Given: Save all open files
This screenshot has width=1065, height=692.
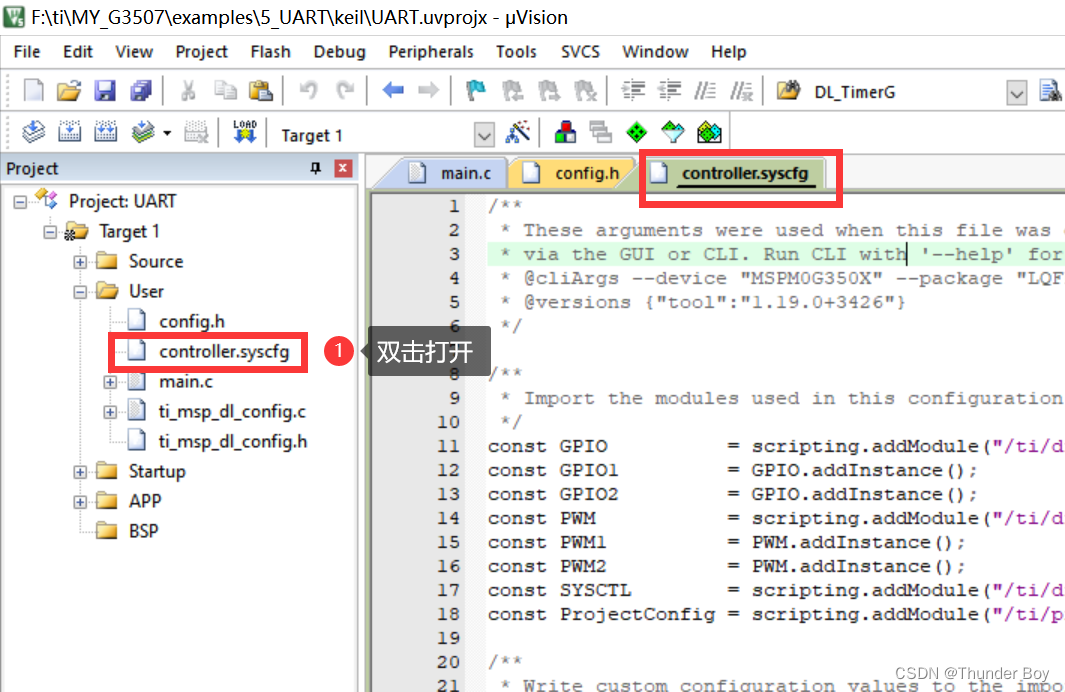Looking at the screenshot, I should point(141,91).
